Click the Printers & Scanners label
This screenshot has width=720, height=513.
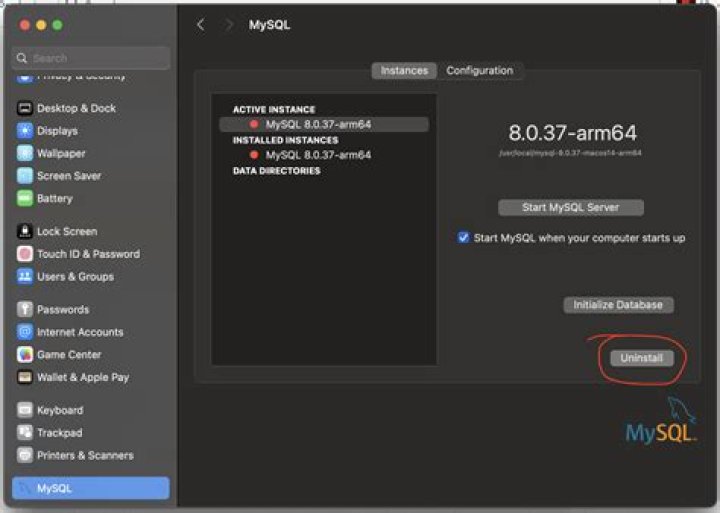85,455
